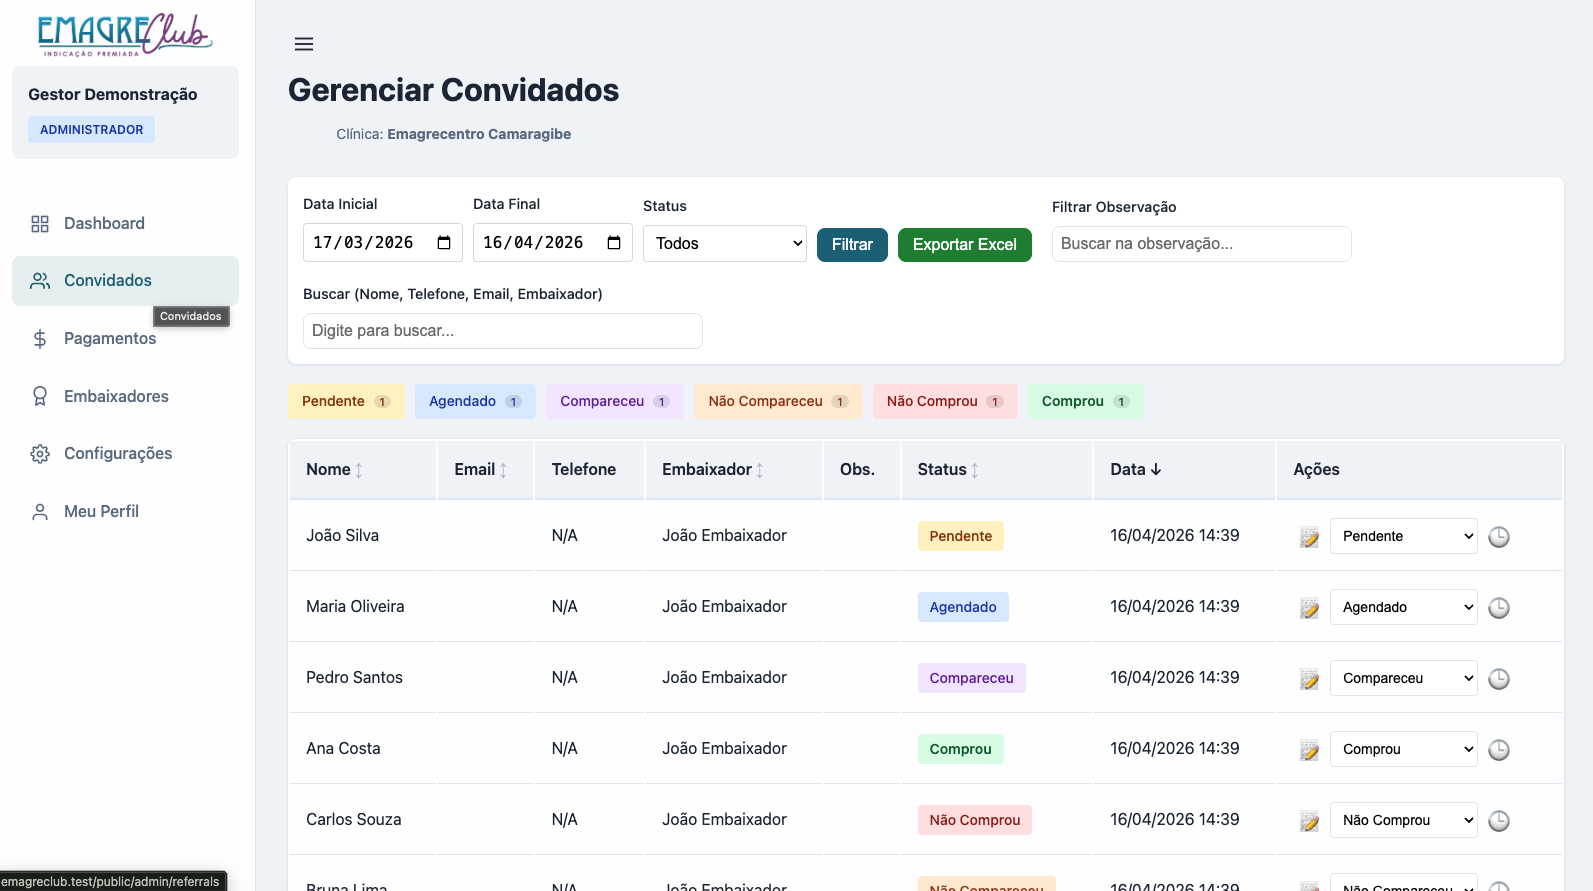
Task: Open Pagamentos from the sidebar
Action: (x=110, y=339)
